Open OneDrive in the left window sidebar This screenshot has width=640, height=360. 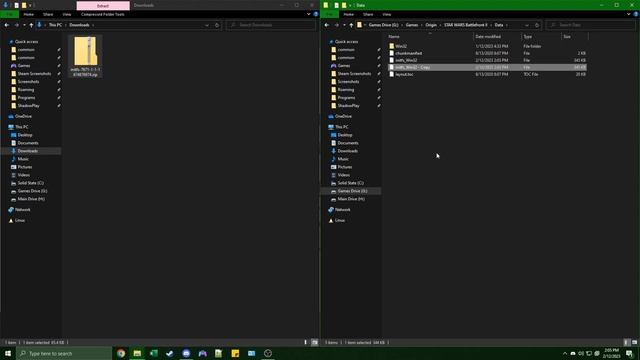tap(23, 116)
